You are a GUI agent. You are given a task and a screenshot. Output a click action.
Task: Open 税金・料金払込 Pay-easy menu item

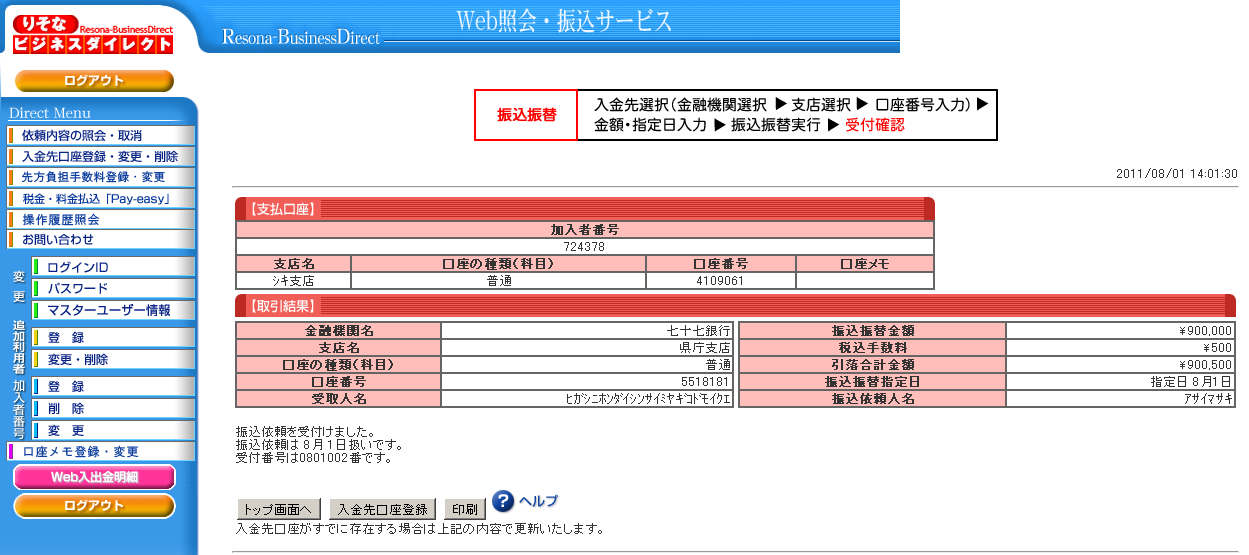coord(101,198)
